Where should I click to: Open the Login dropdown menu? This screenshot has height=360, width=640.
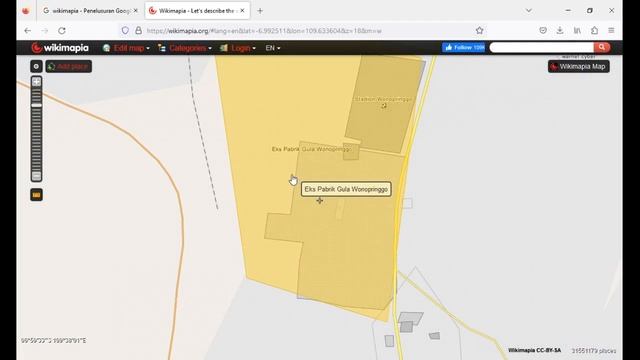click(238, 48)
